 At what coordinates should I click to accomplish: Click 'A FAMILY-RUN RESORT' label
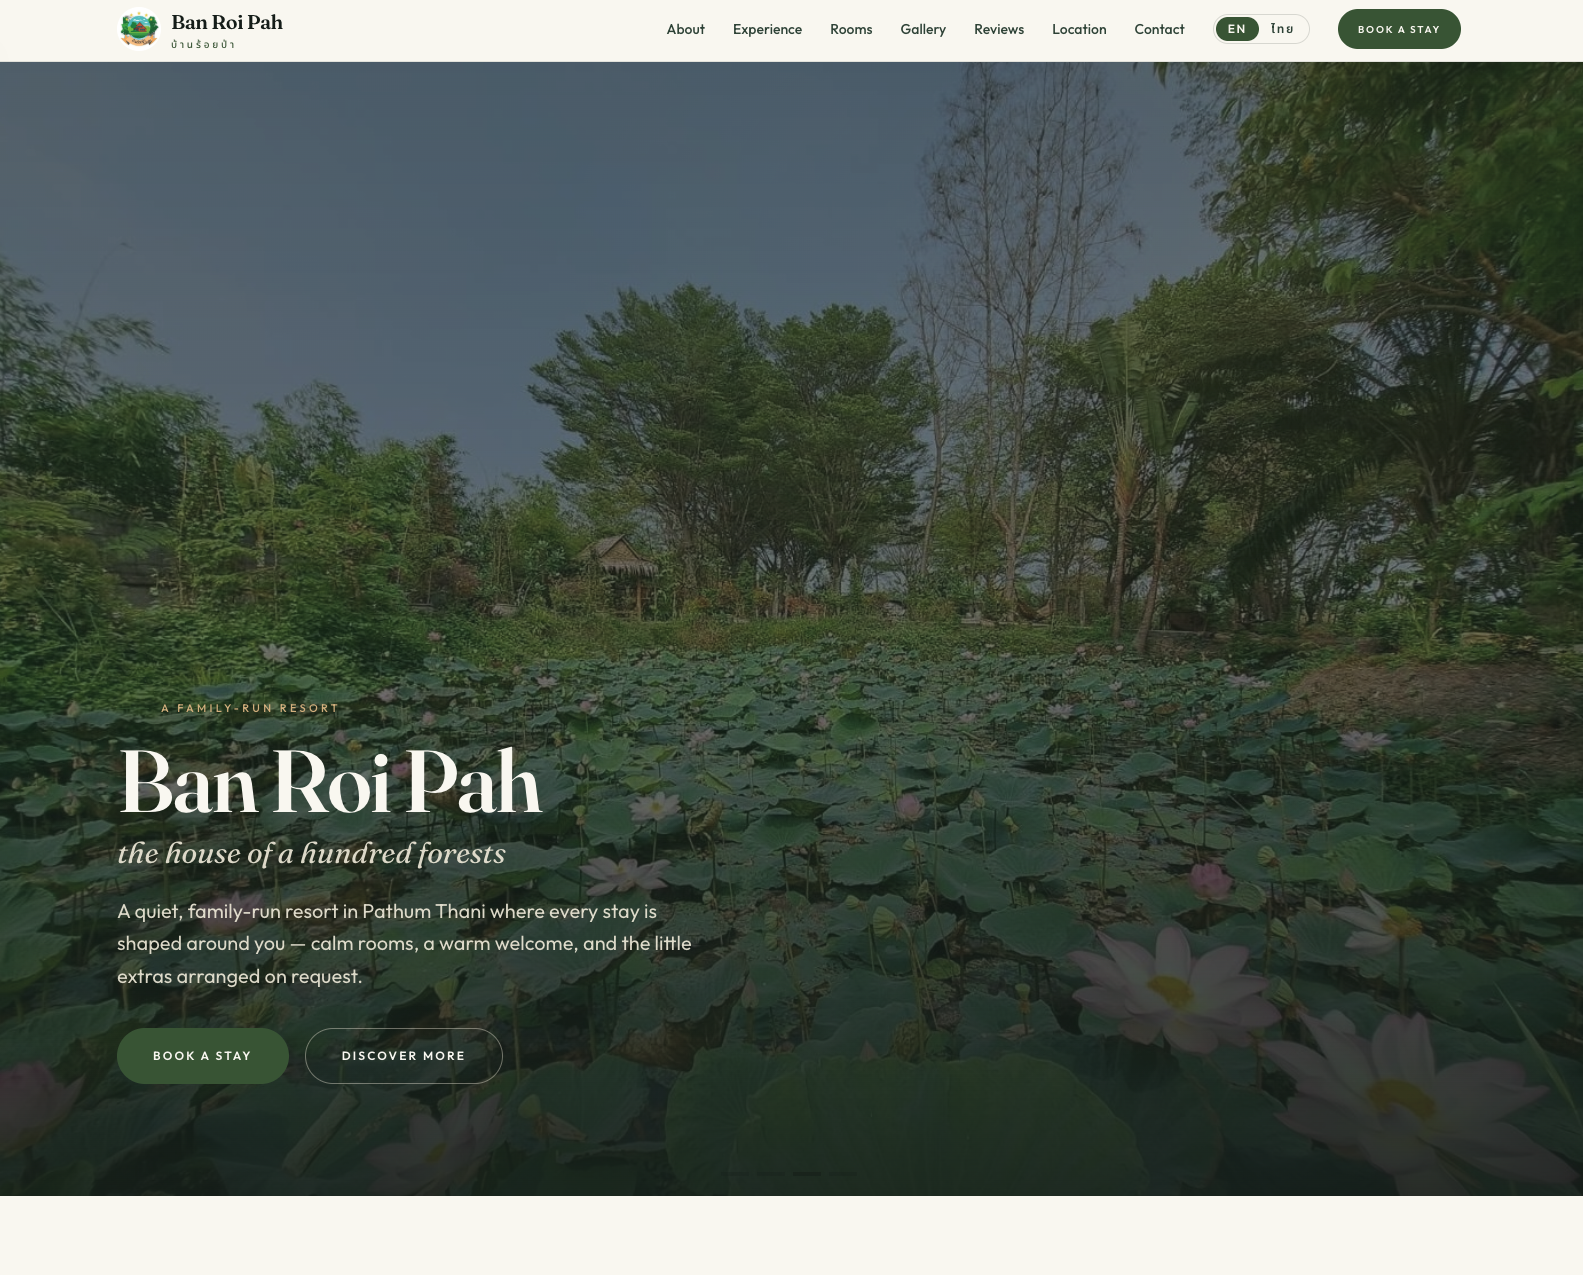(x=250, y=708)
